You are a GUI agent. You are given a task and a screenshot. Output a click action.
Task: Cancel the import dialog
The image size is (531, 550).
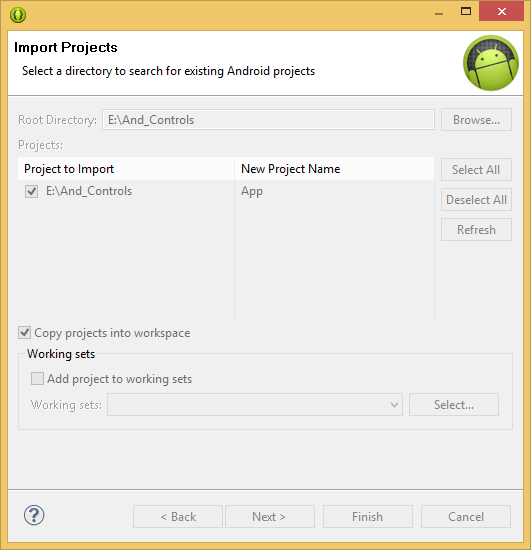466,516
